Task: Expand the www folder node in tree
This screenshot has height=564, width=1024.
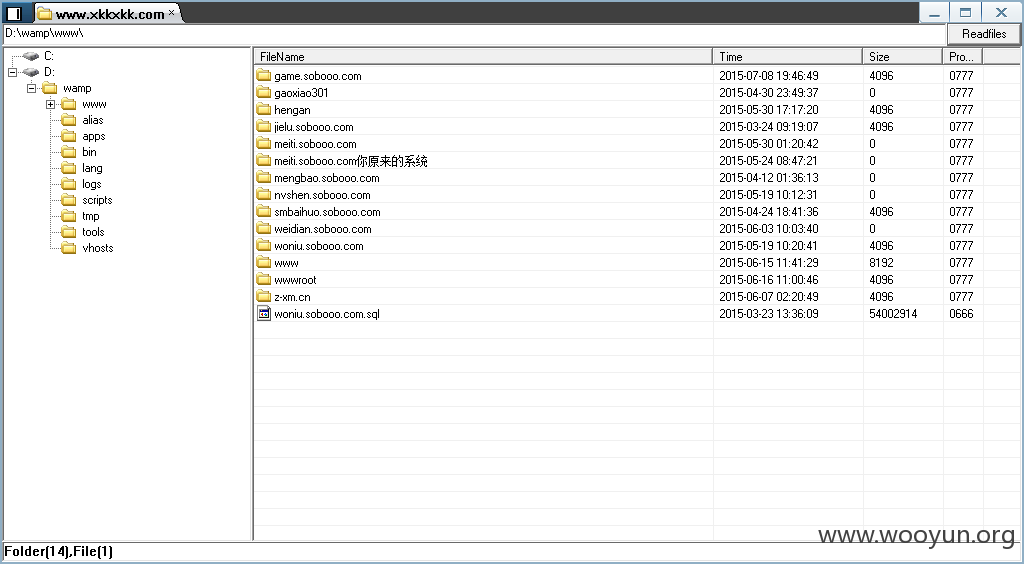Action: [50, 104]
